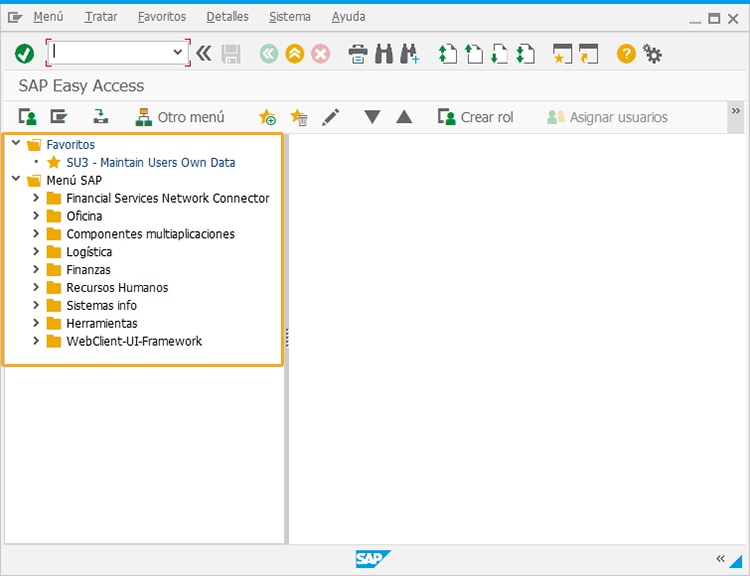Click the SAP Business Workplace icon
750x576 pixels.
click(x=100, y=117)
